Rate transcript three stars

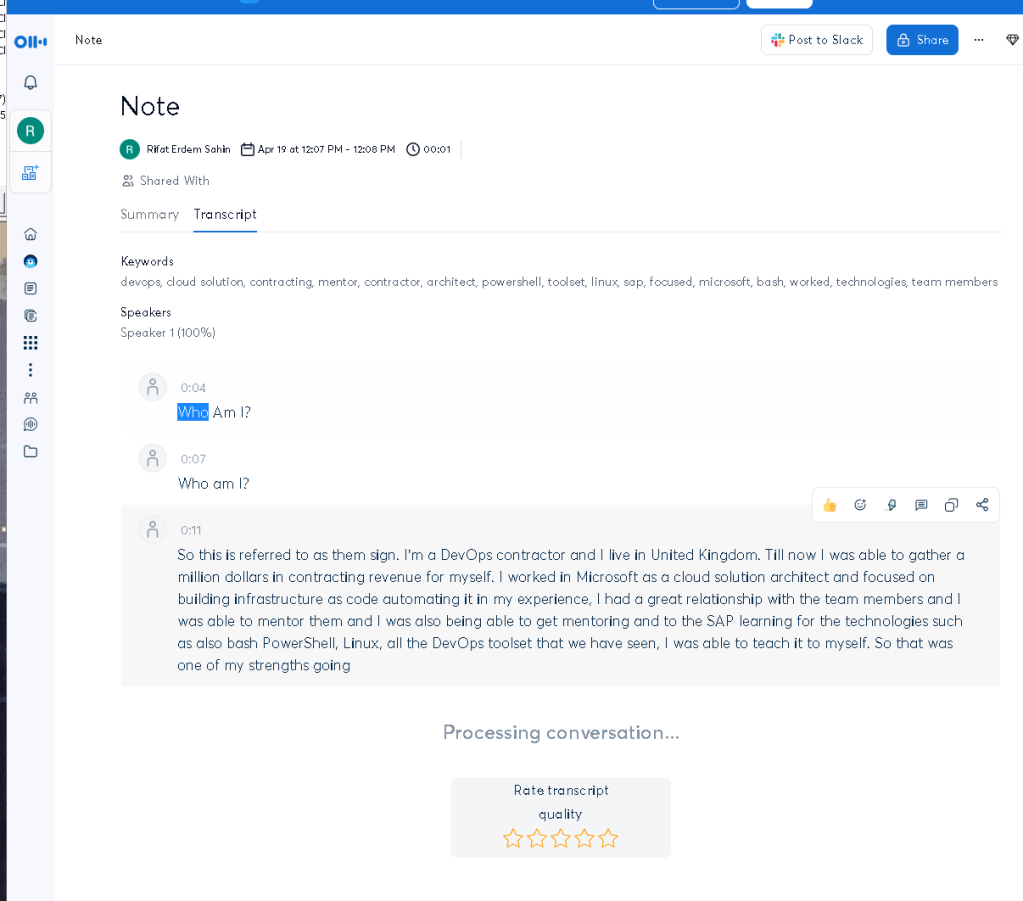(560, 838)
